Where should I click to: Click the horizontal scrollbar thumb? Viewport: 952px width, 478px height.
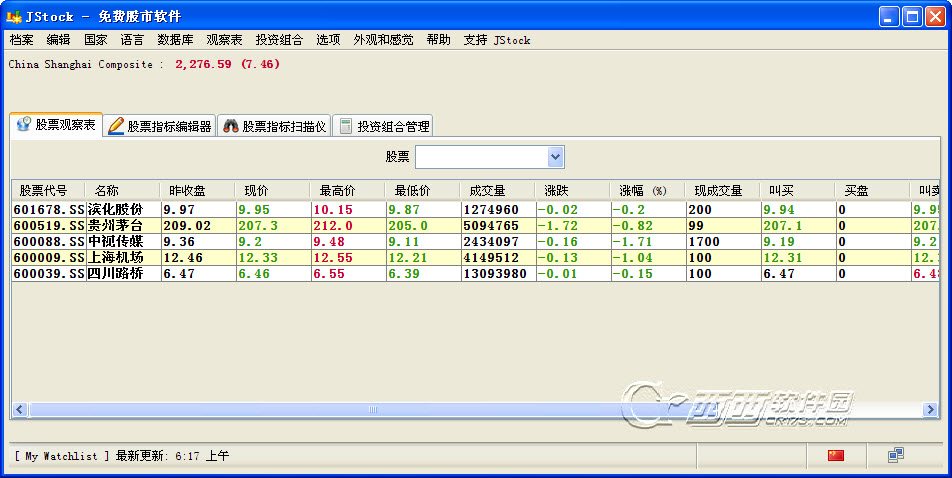[x=373, y=409]
